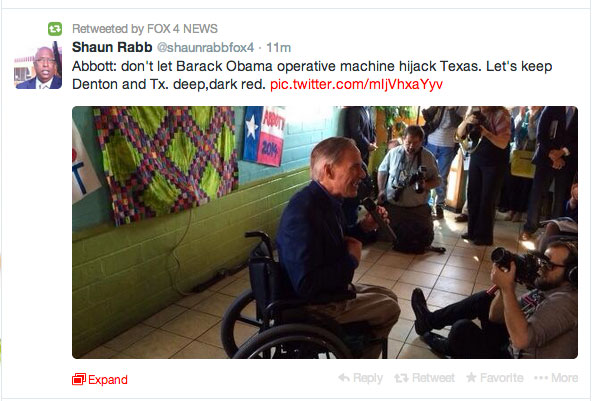Click the Retweet arrows icon beside Reply
592x401 pixels.
coord(401,378)
